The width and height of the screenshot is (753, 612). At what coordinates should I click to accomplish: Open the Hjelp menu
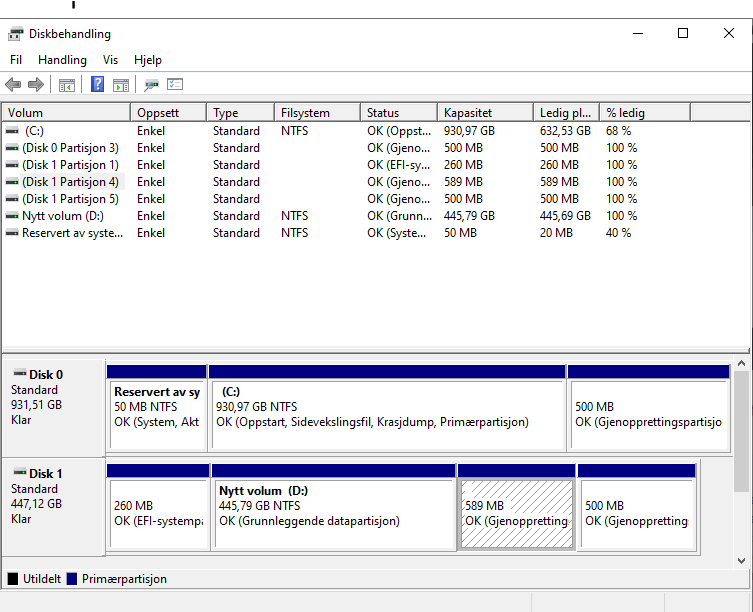coord(148,60)
